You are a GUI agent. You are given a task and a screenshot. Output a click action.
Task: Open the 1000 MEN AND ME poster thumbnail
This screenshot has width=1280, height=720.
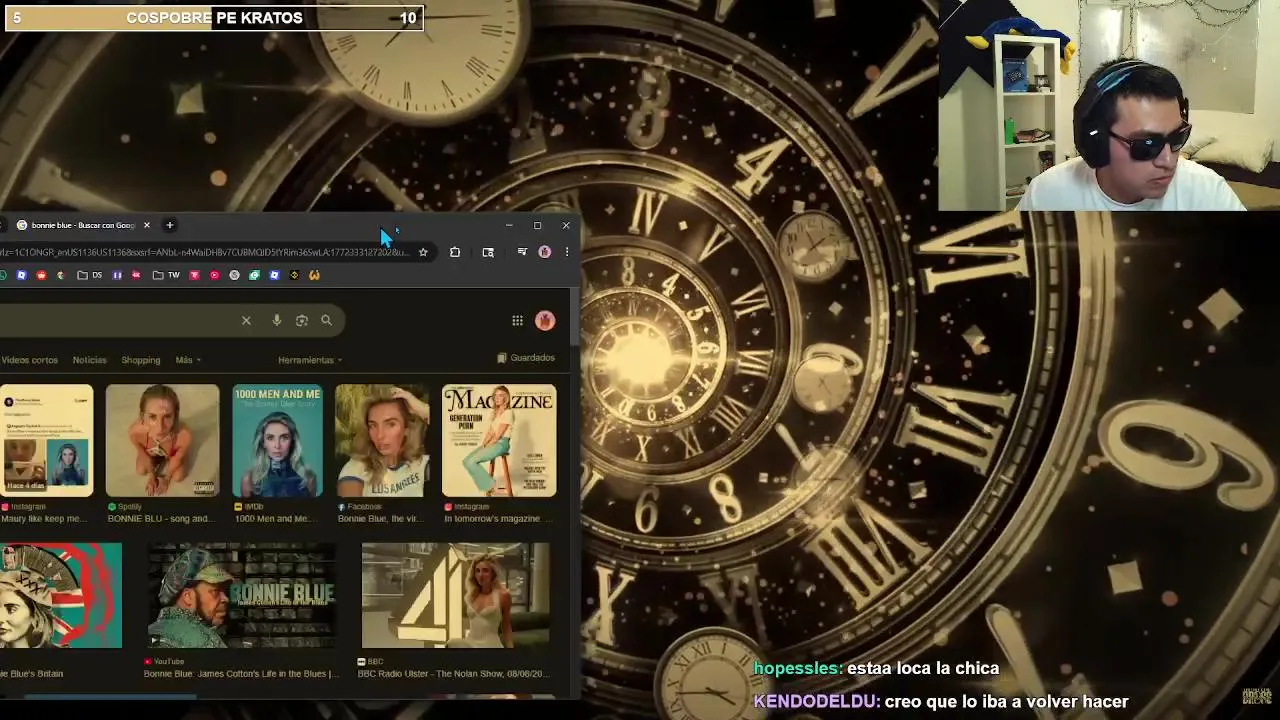[x=277, y=441]
